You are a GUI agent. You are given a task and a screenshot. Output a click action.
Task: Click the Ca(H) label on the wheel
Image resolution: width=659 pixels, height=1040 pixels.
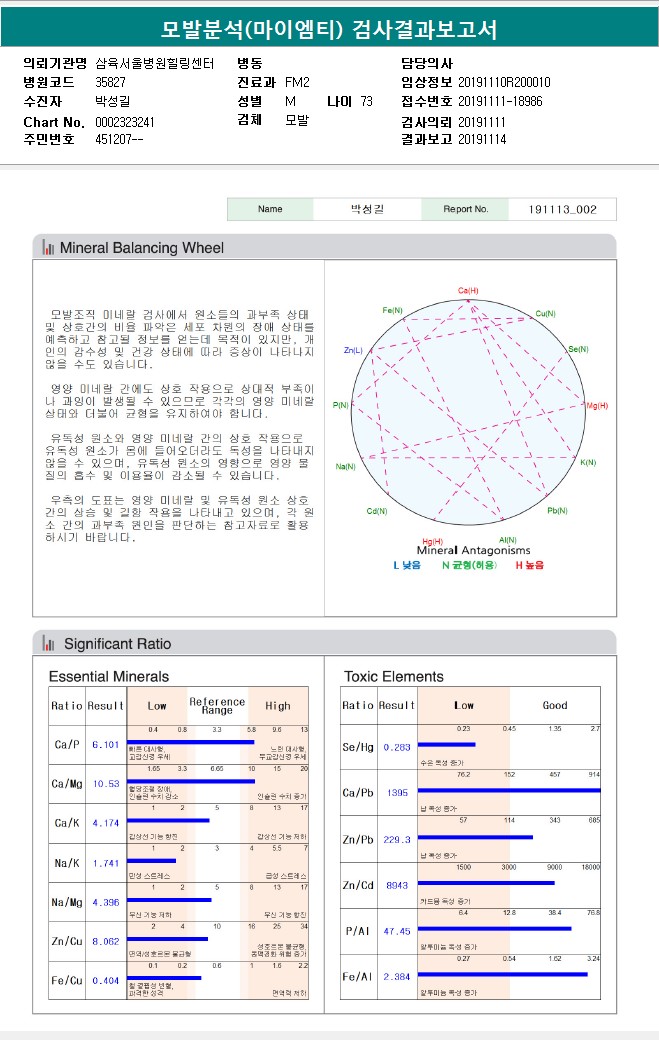click(468, 291)
